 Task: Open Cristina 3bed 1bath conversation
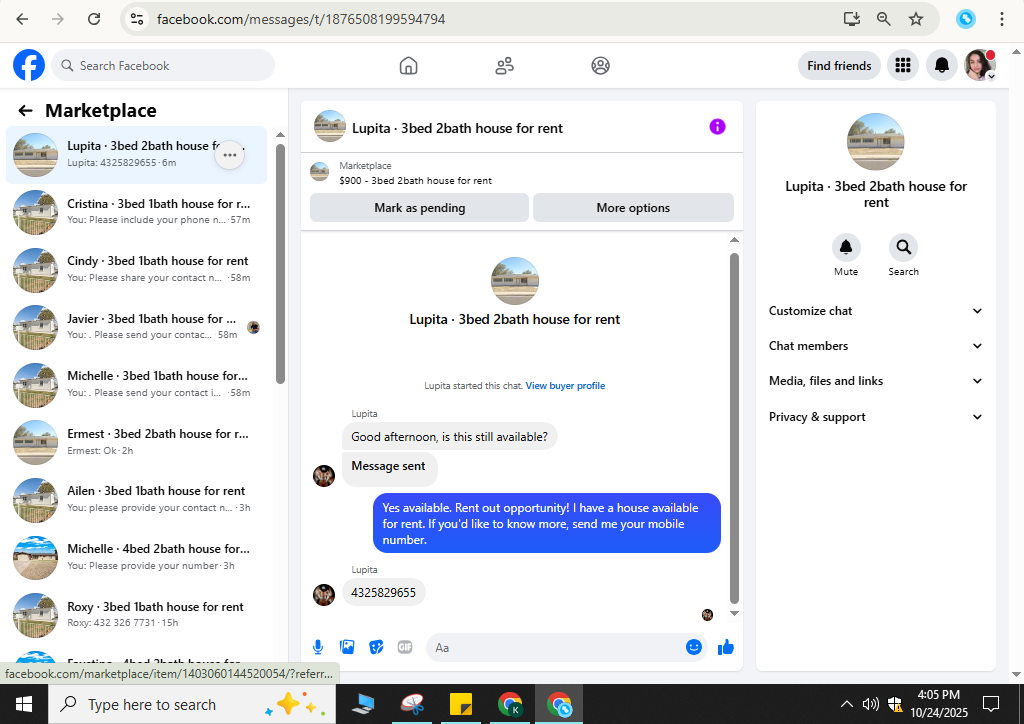[136, 212]
